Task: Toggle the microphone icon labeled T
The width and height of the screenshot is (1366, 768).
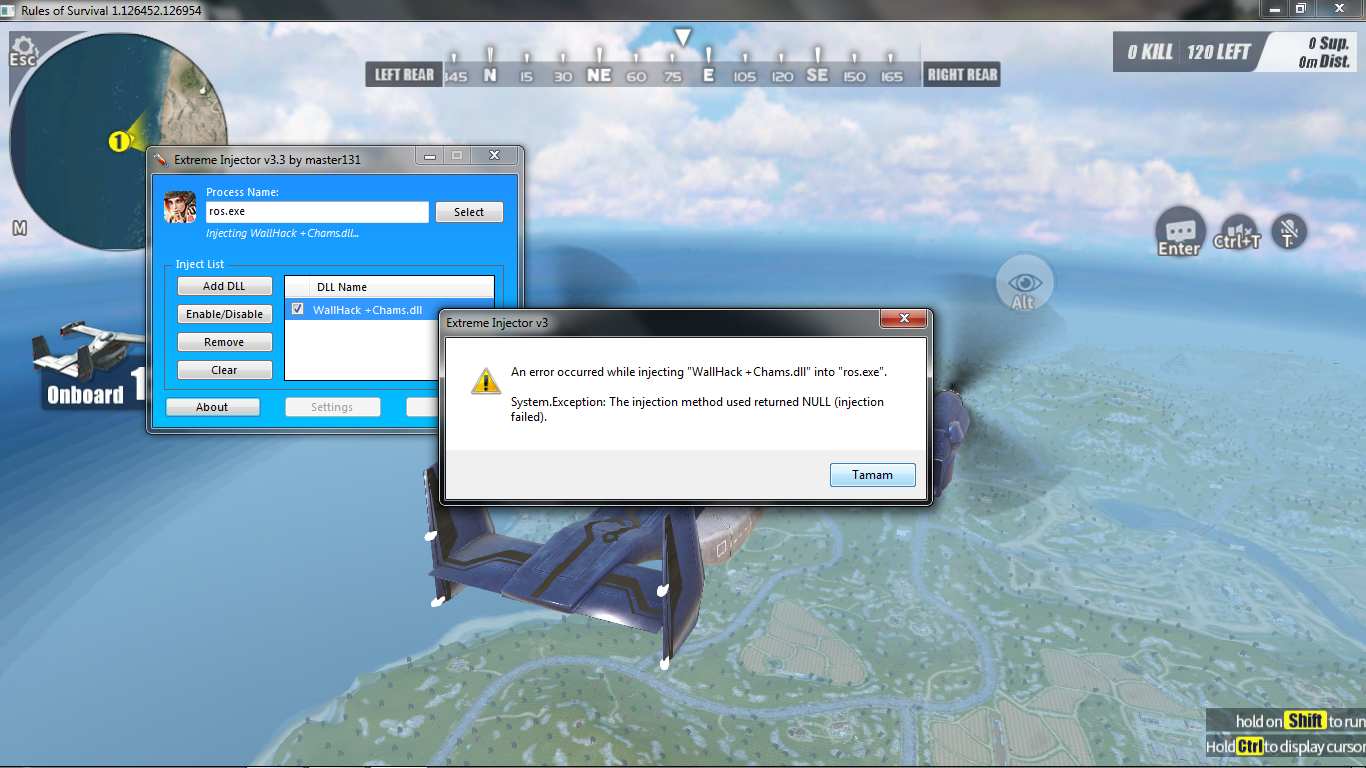Action: [x=1290, y=232]
